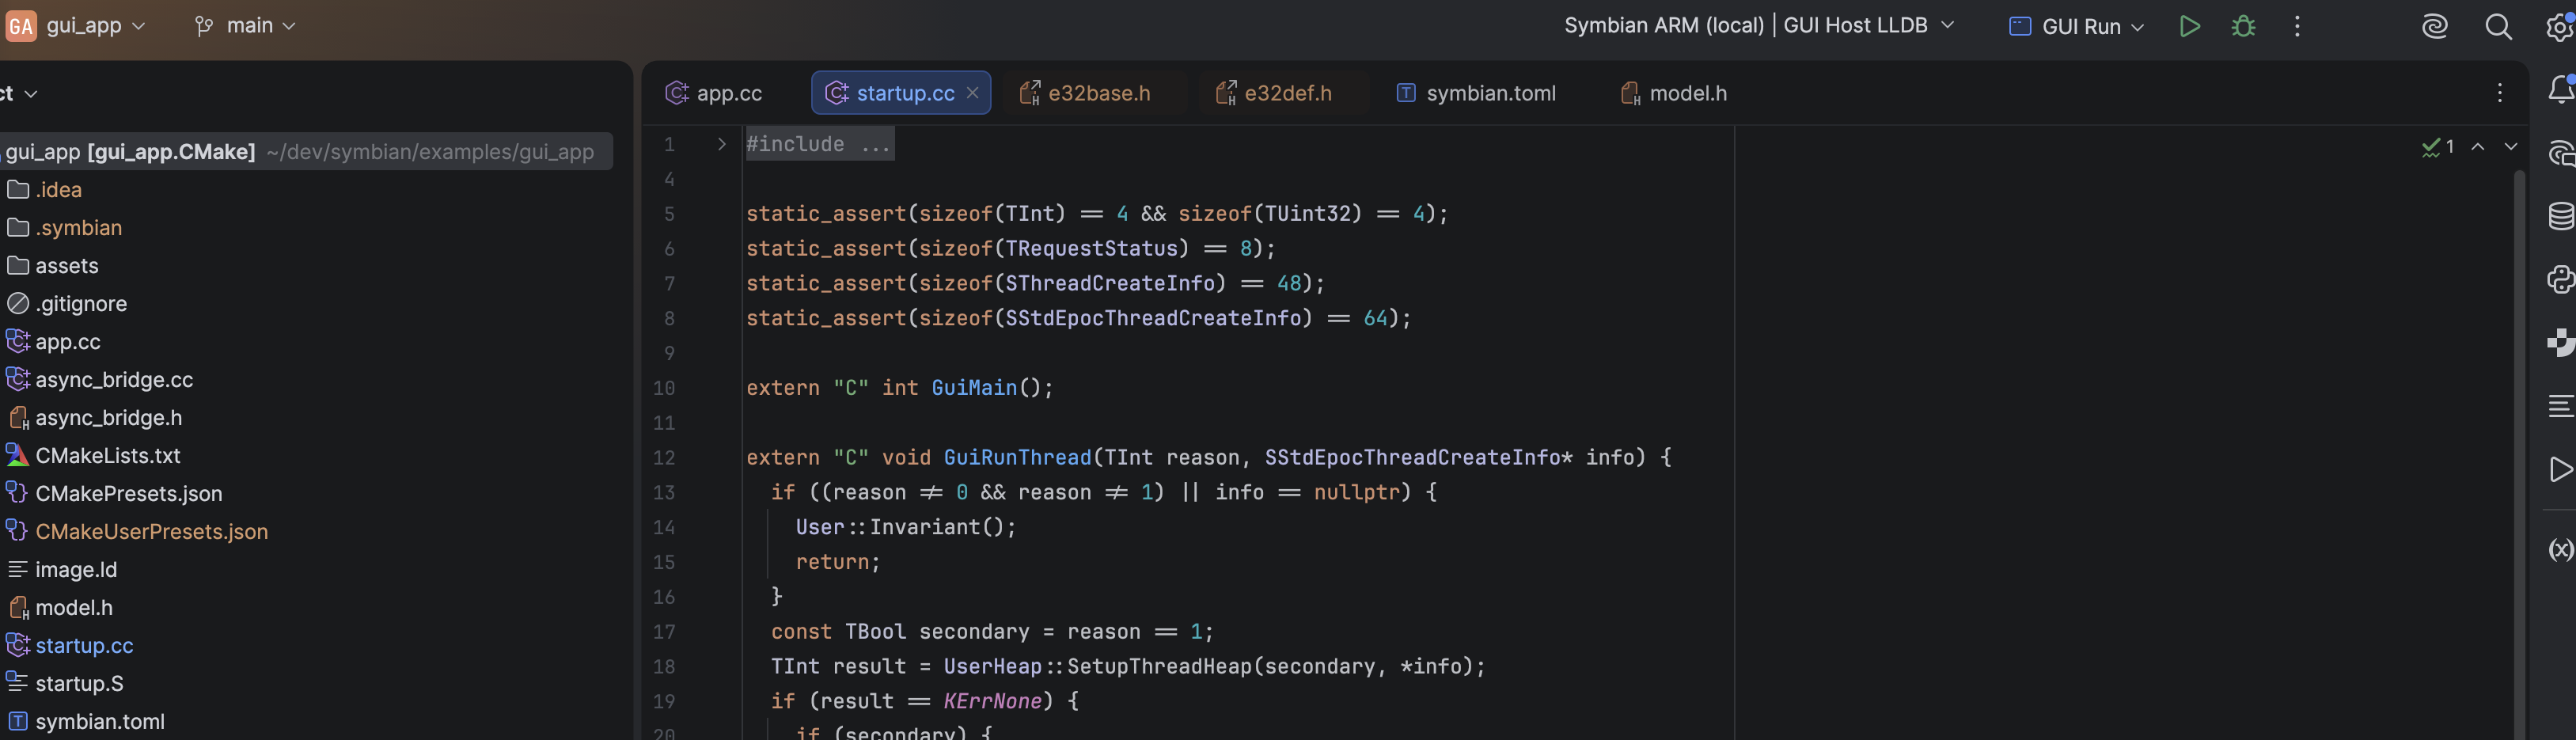
Task: Run the GUI Run configuration
Action: [x=2189, y=26]
